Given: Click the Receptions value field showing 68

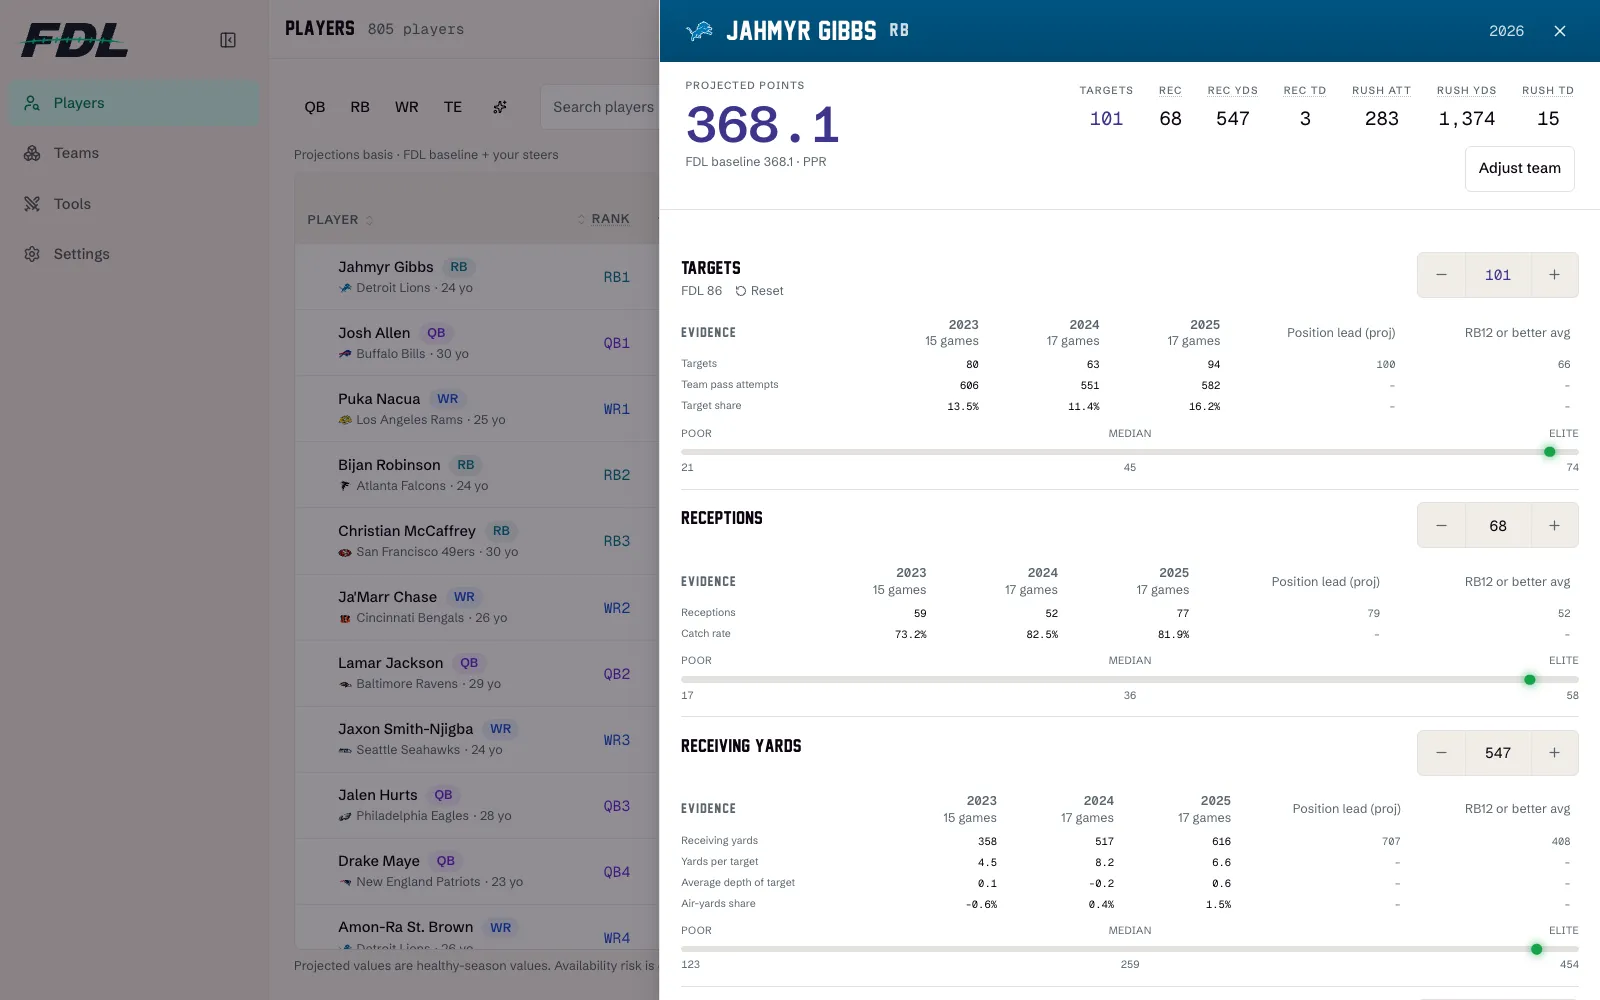Looking at the screenshot, I should [1498, 526].
